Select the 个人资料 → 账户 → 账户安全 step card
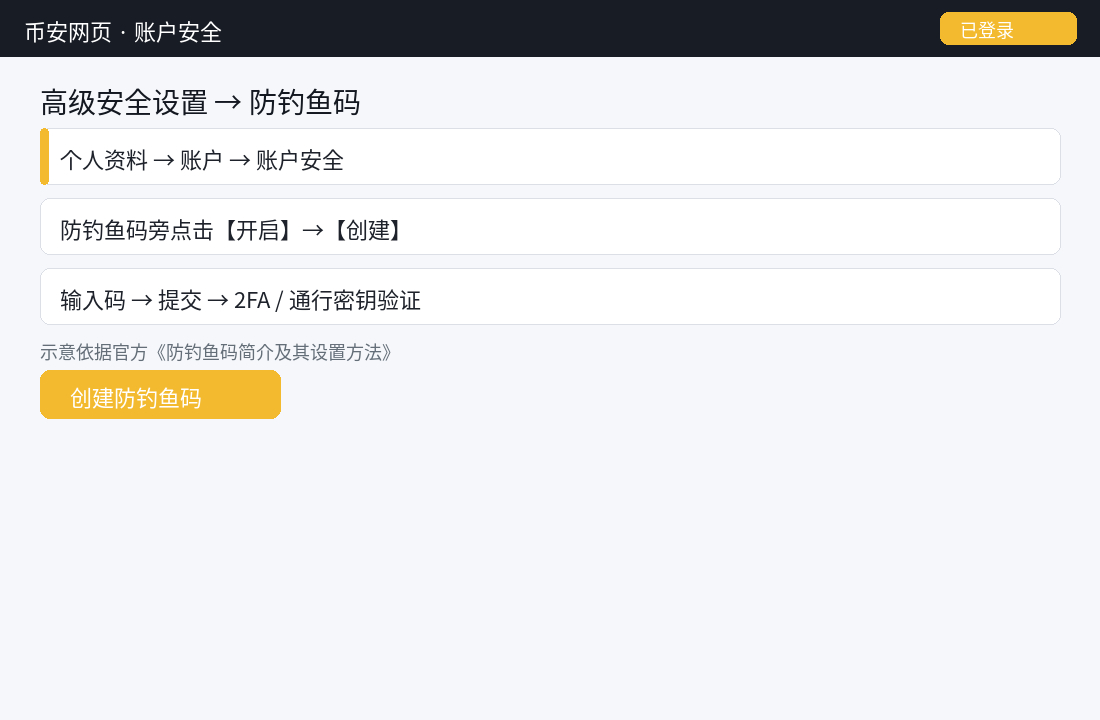The width and height of the screenshot is (1100, 720). pyautogui.click(x=550, y=156)
